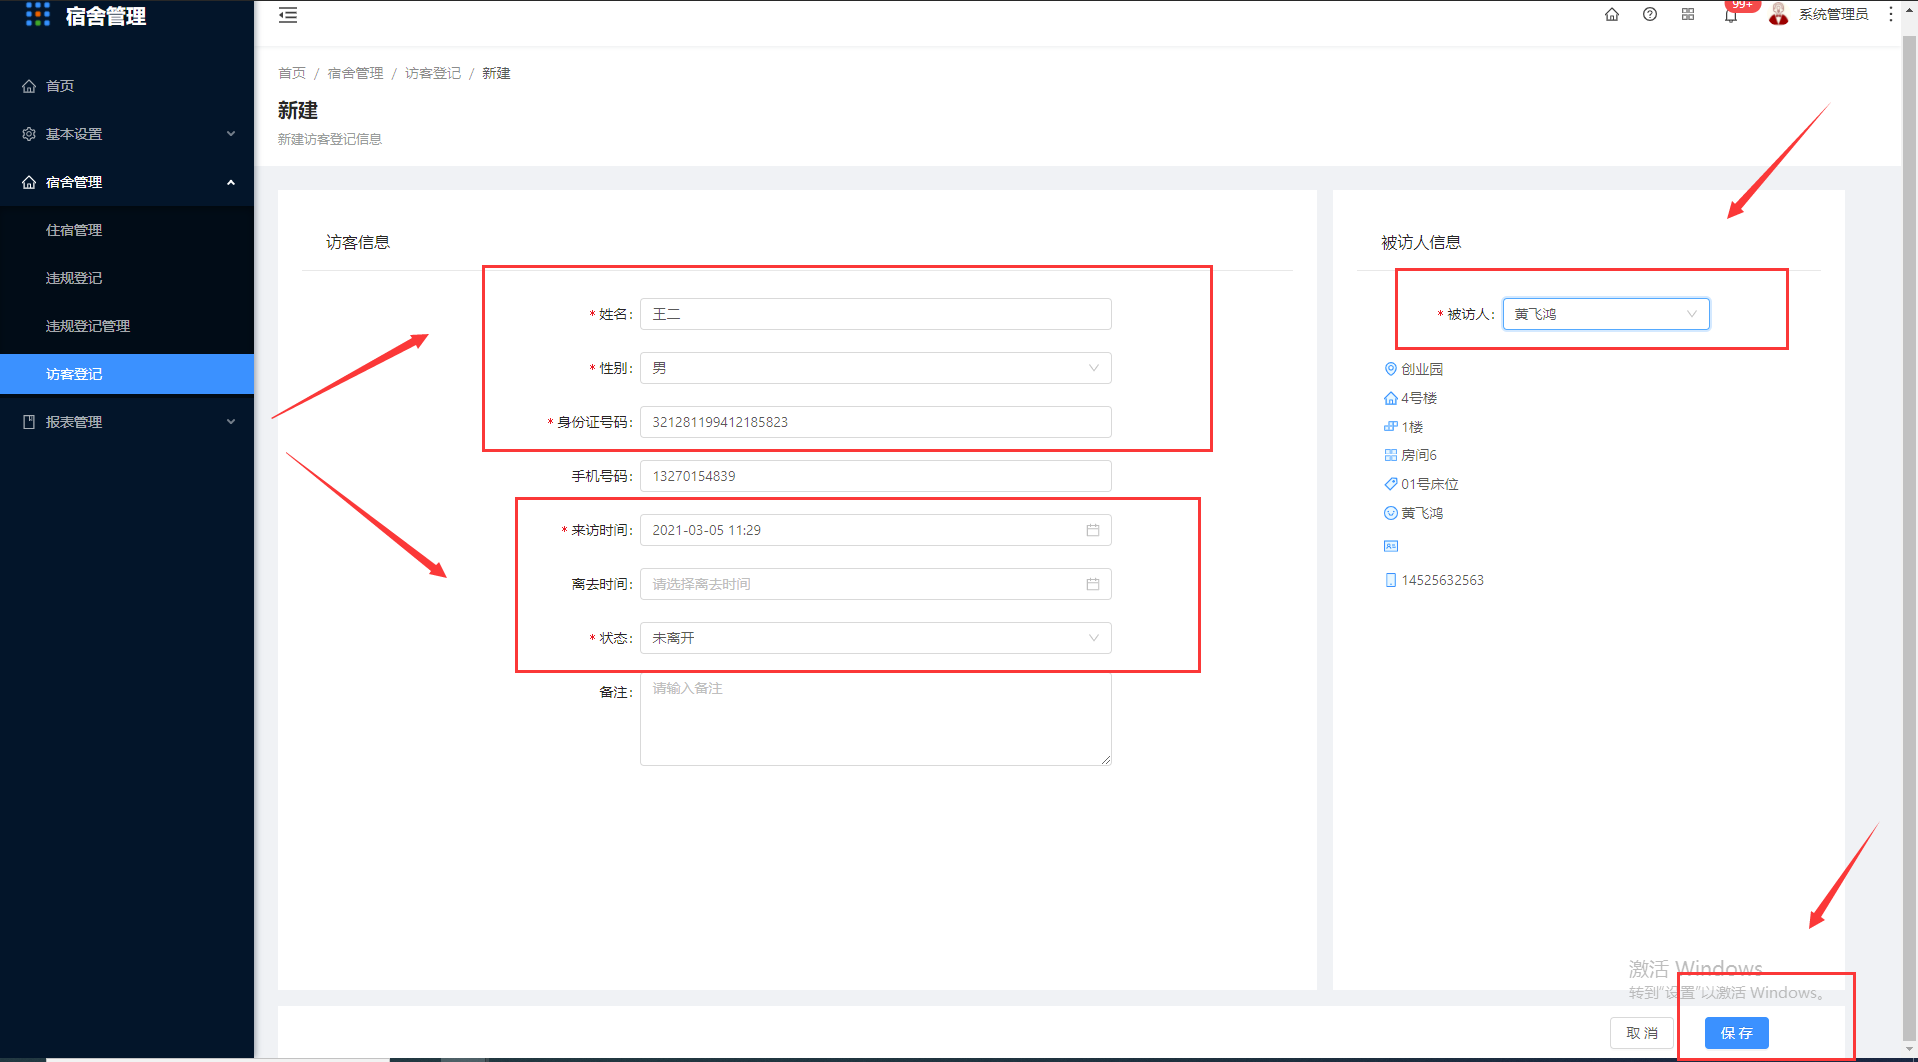
Task: Save the visitor form with 保存
Action: (1737, 1033)
